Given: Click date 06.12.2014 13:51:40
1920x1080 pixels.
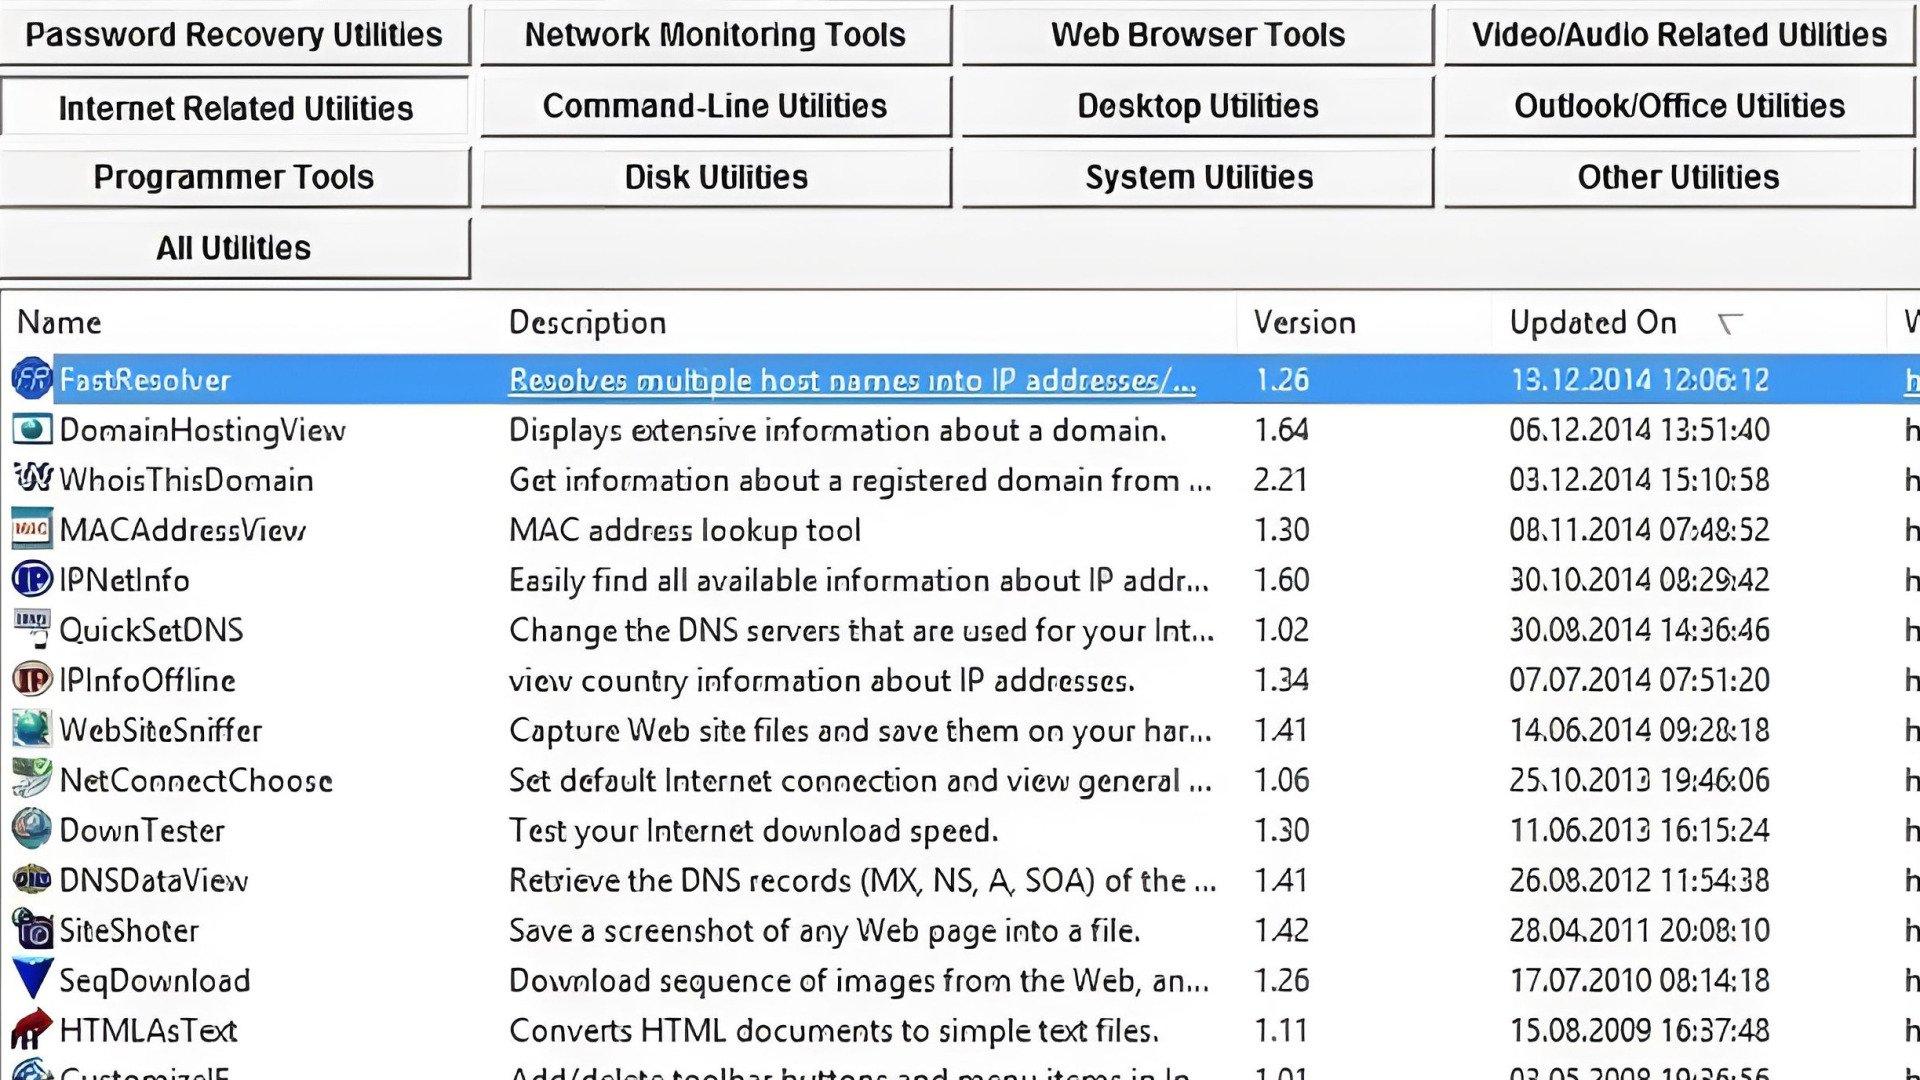Looking at the screenshot, I should (1640, 430).
